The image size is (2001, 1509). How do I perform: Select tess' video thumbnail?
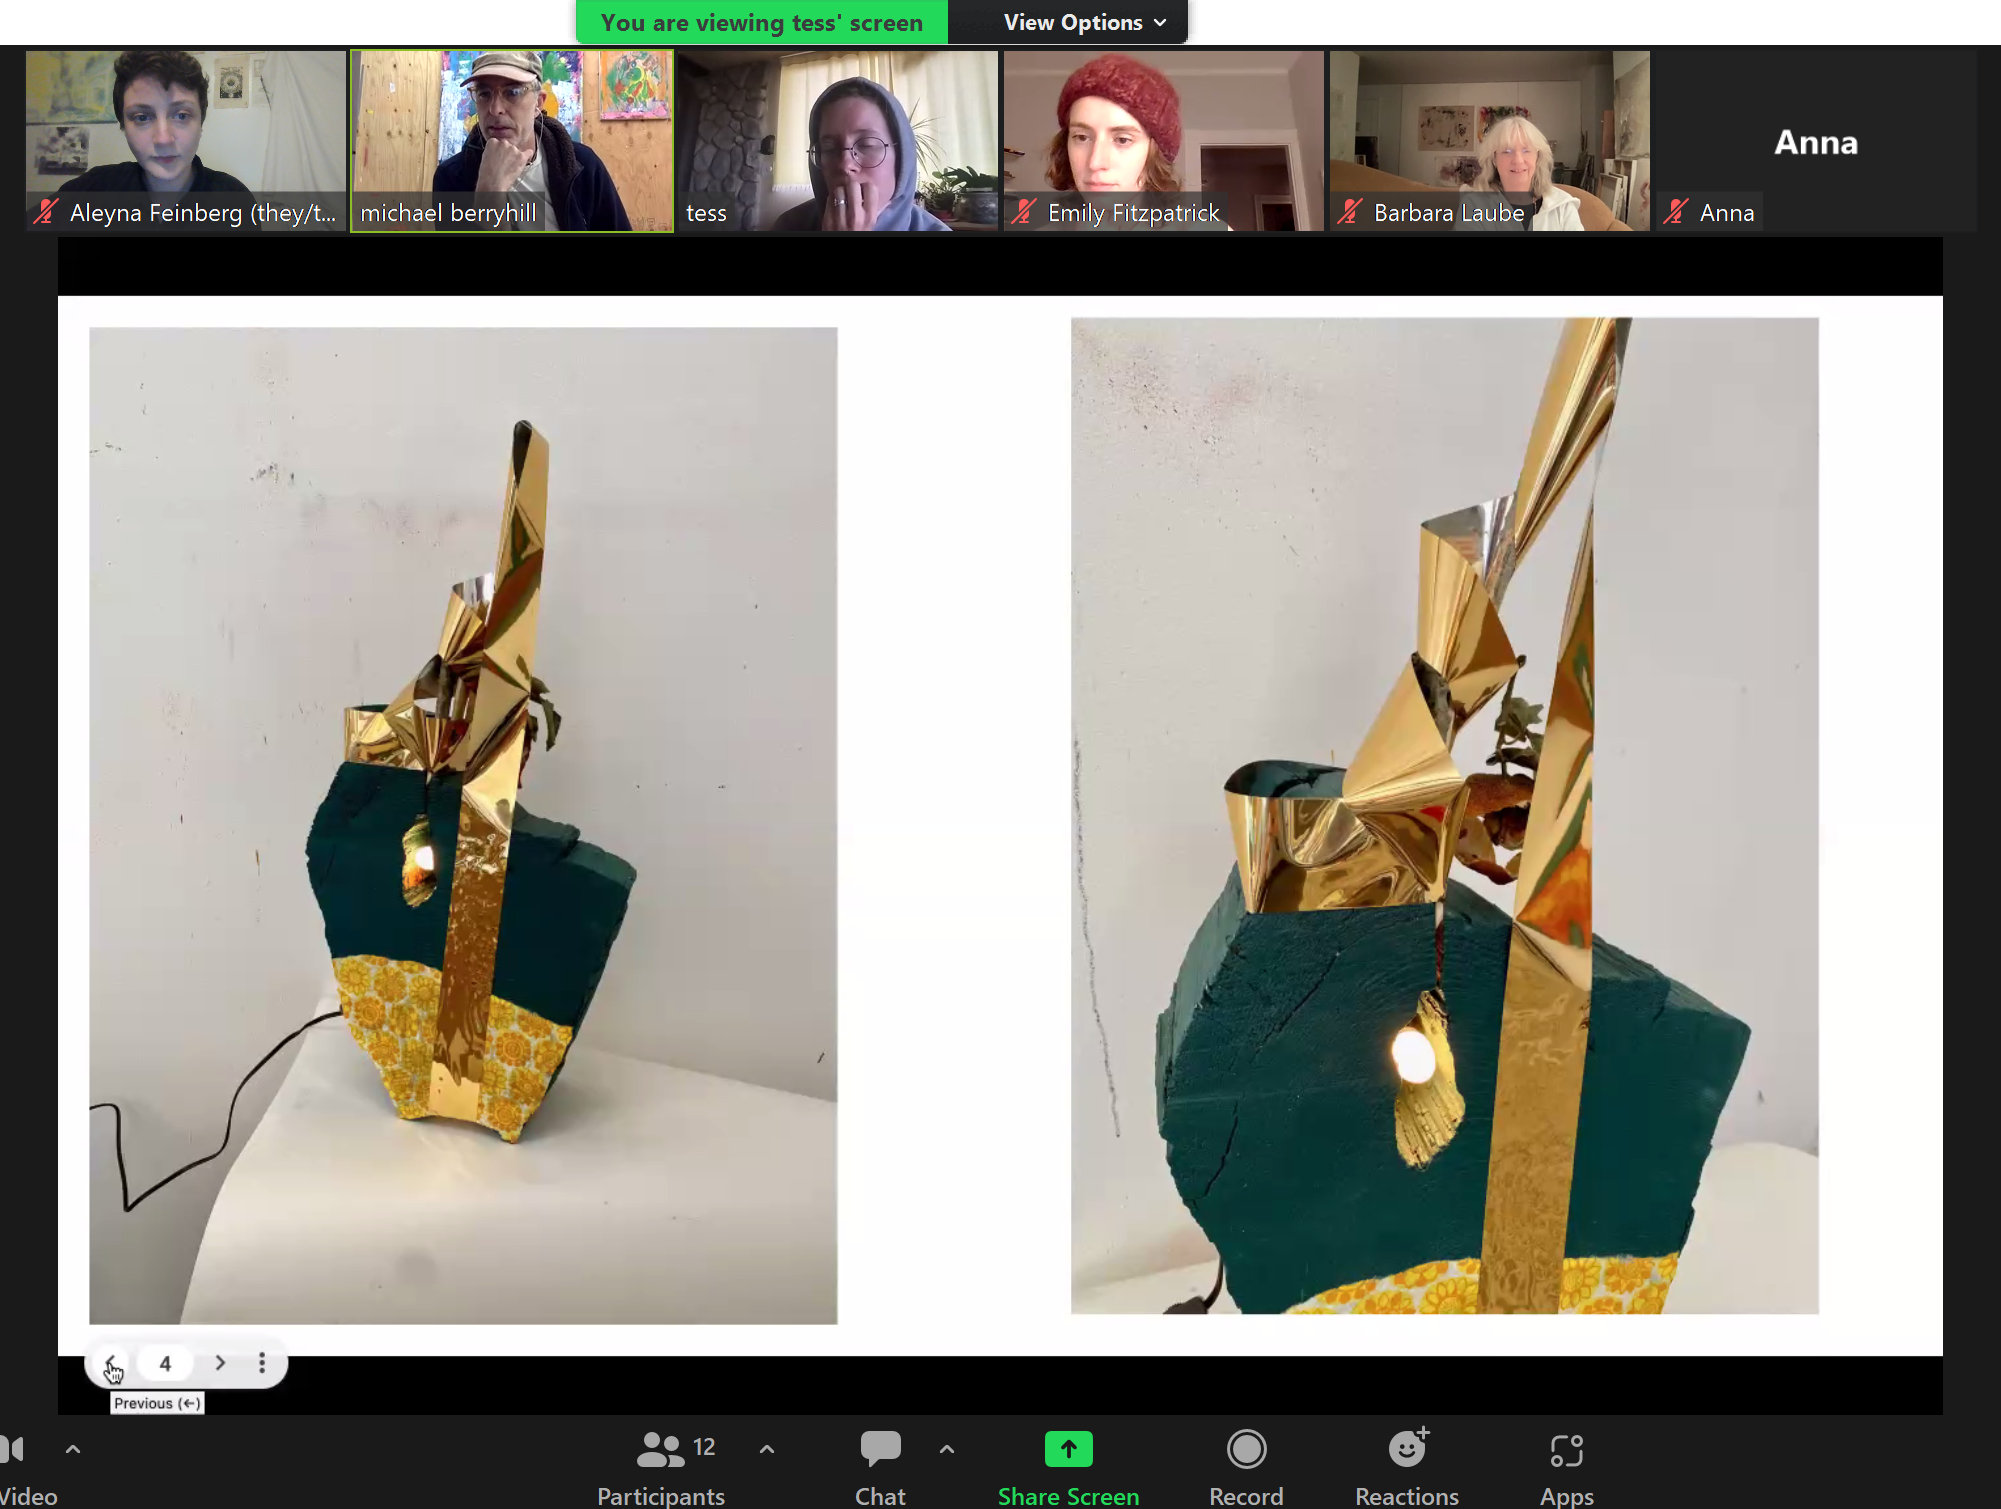(837, 140)
